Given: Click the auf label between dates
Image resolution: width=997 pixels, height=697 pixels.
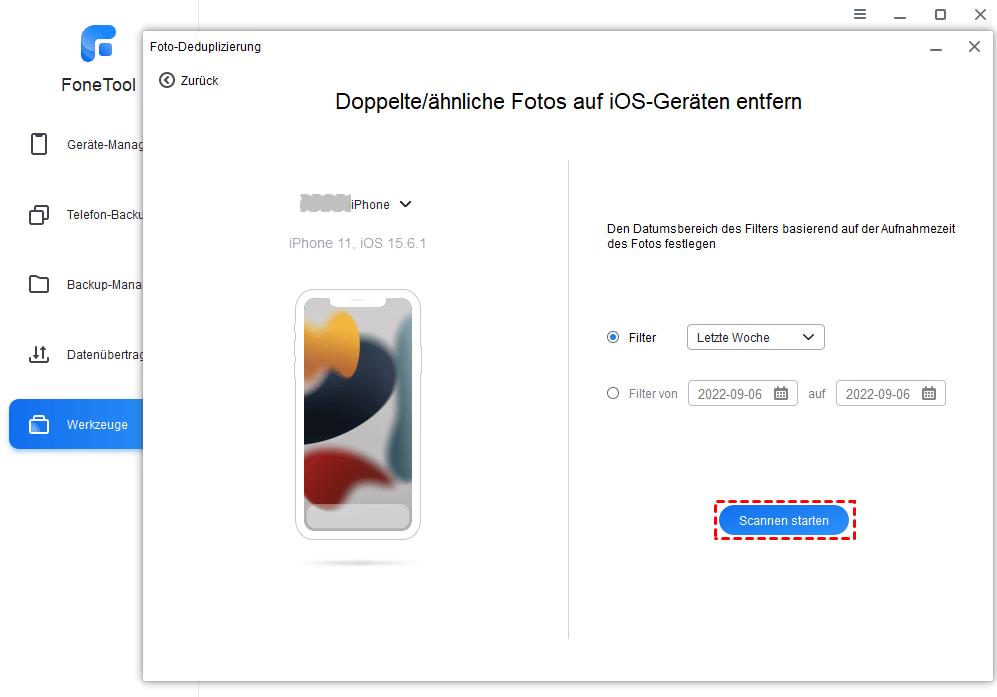Looking at the screenshot, I should (816, 394).
